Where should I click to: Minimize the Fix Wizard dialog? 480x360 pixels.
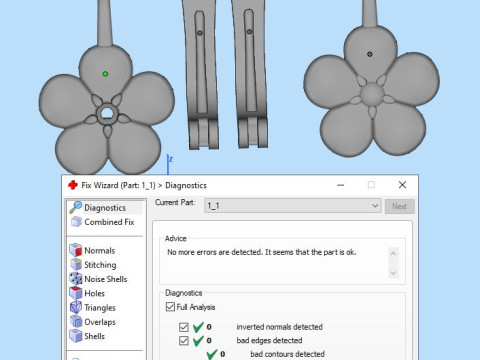pyautogui.click(x=340, y=185)
